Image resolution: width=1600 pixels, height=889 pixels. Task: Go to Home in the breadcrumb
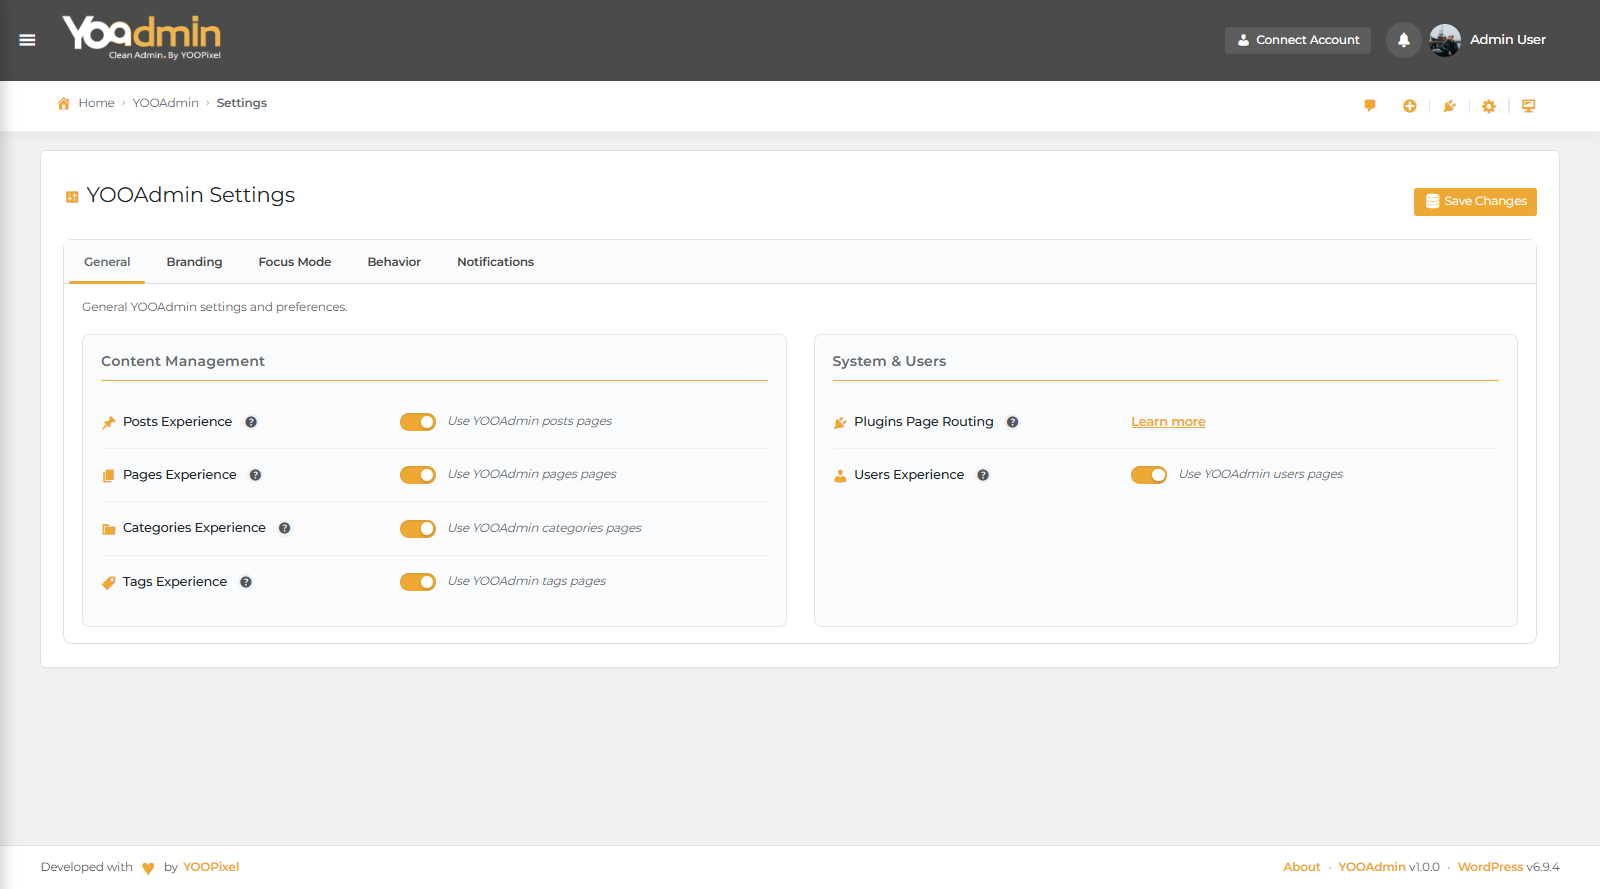coord(97,103)
